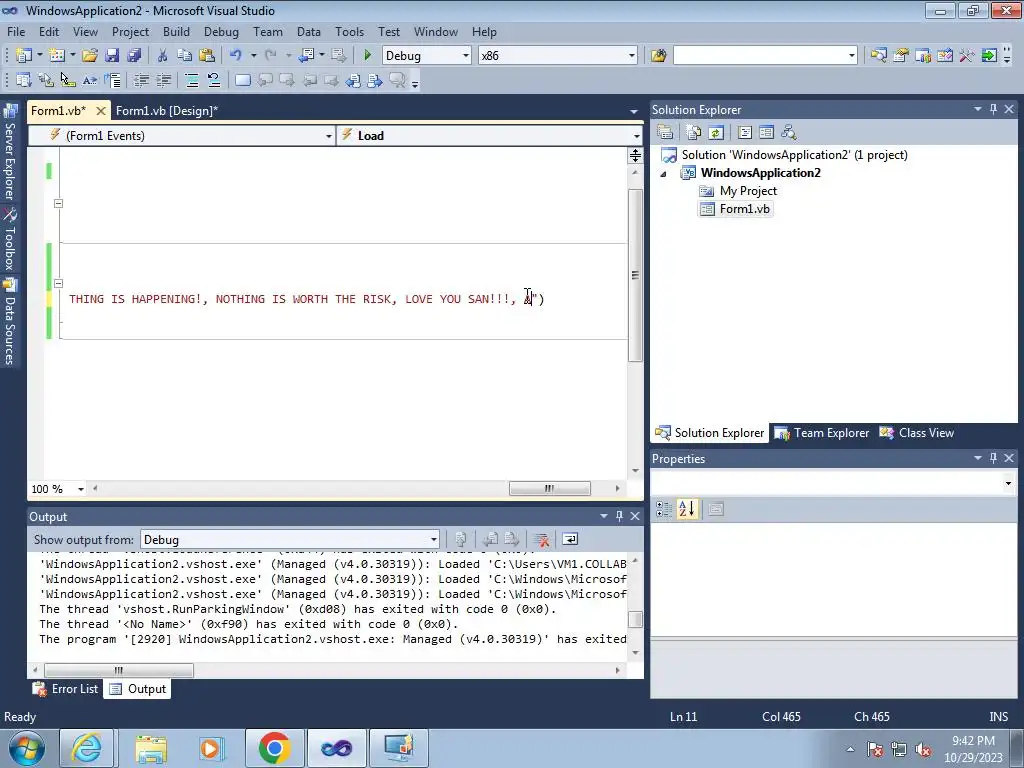Open the Debug menu
Image resolution: width=1024 pixels, height=768 pixels.
(x=221, y=31)
